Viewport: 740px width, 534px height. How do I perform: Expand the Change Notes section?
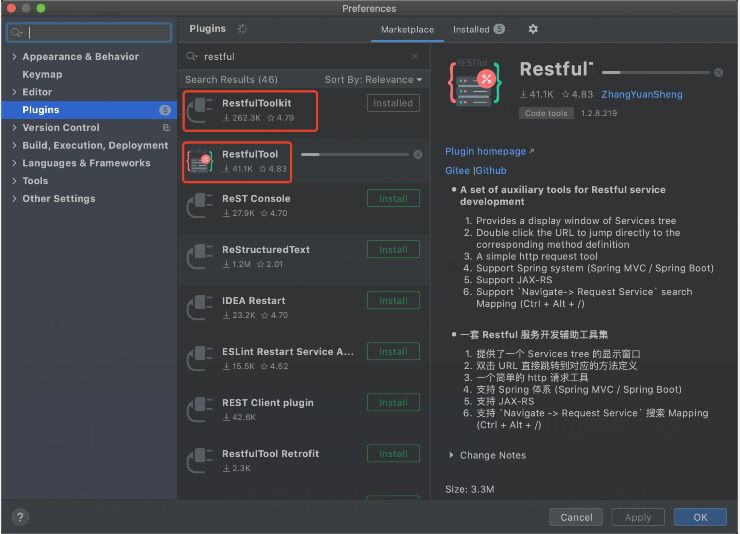tap(452, 455)
